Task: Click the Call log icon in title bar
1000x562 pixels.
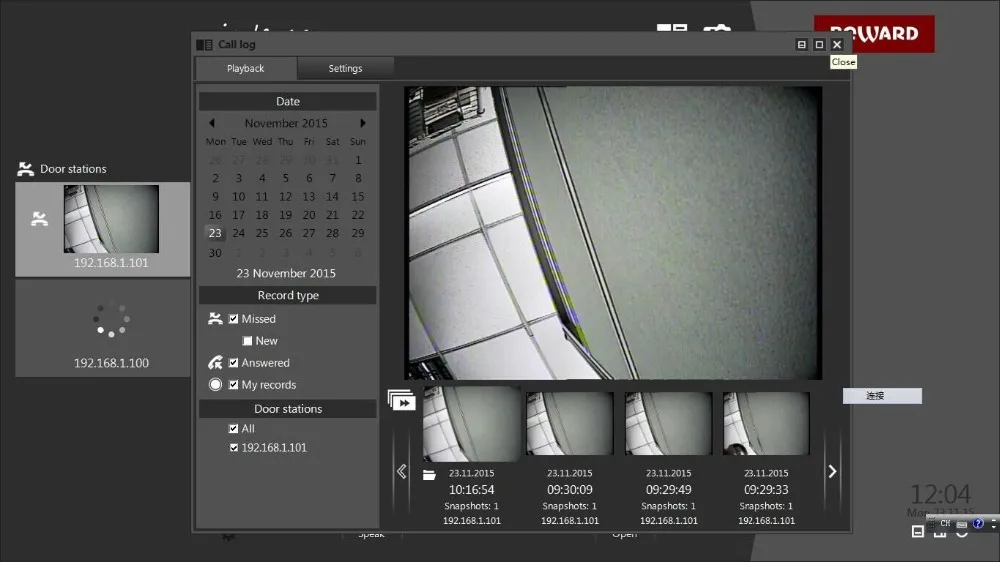Action: 204,45
